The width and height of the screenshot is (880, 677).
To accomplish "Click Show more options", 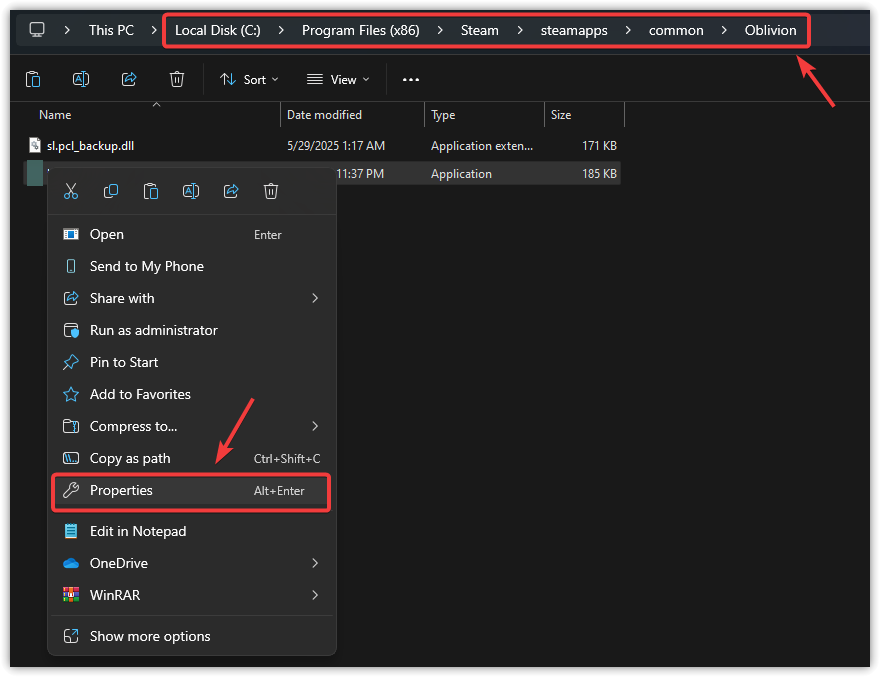I will point(150,636).
